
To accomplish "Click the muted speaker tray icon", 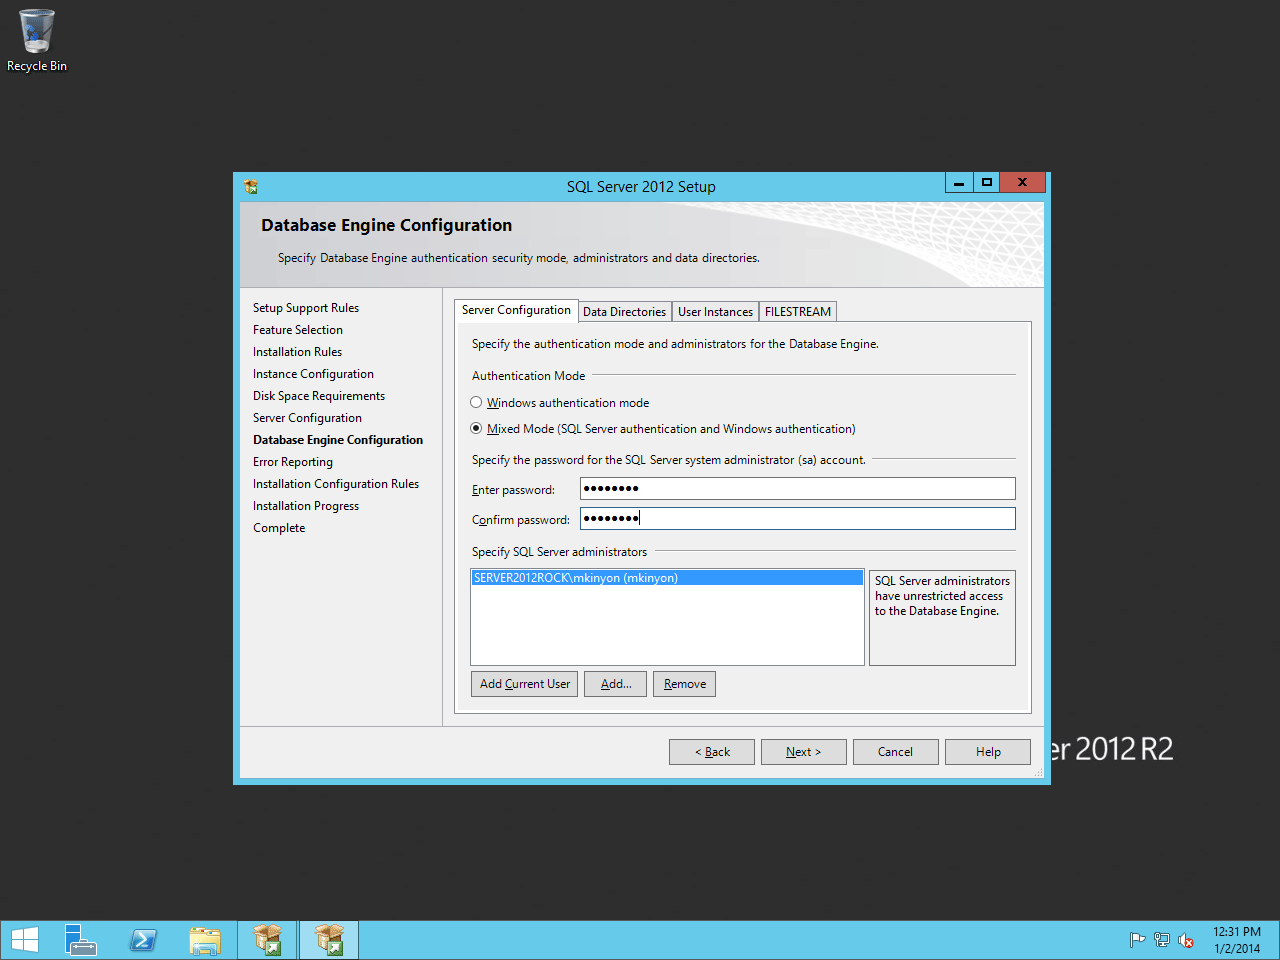I will pyautogui.click(x=1186, y=940).
